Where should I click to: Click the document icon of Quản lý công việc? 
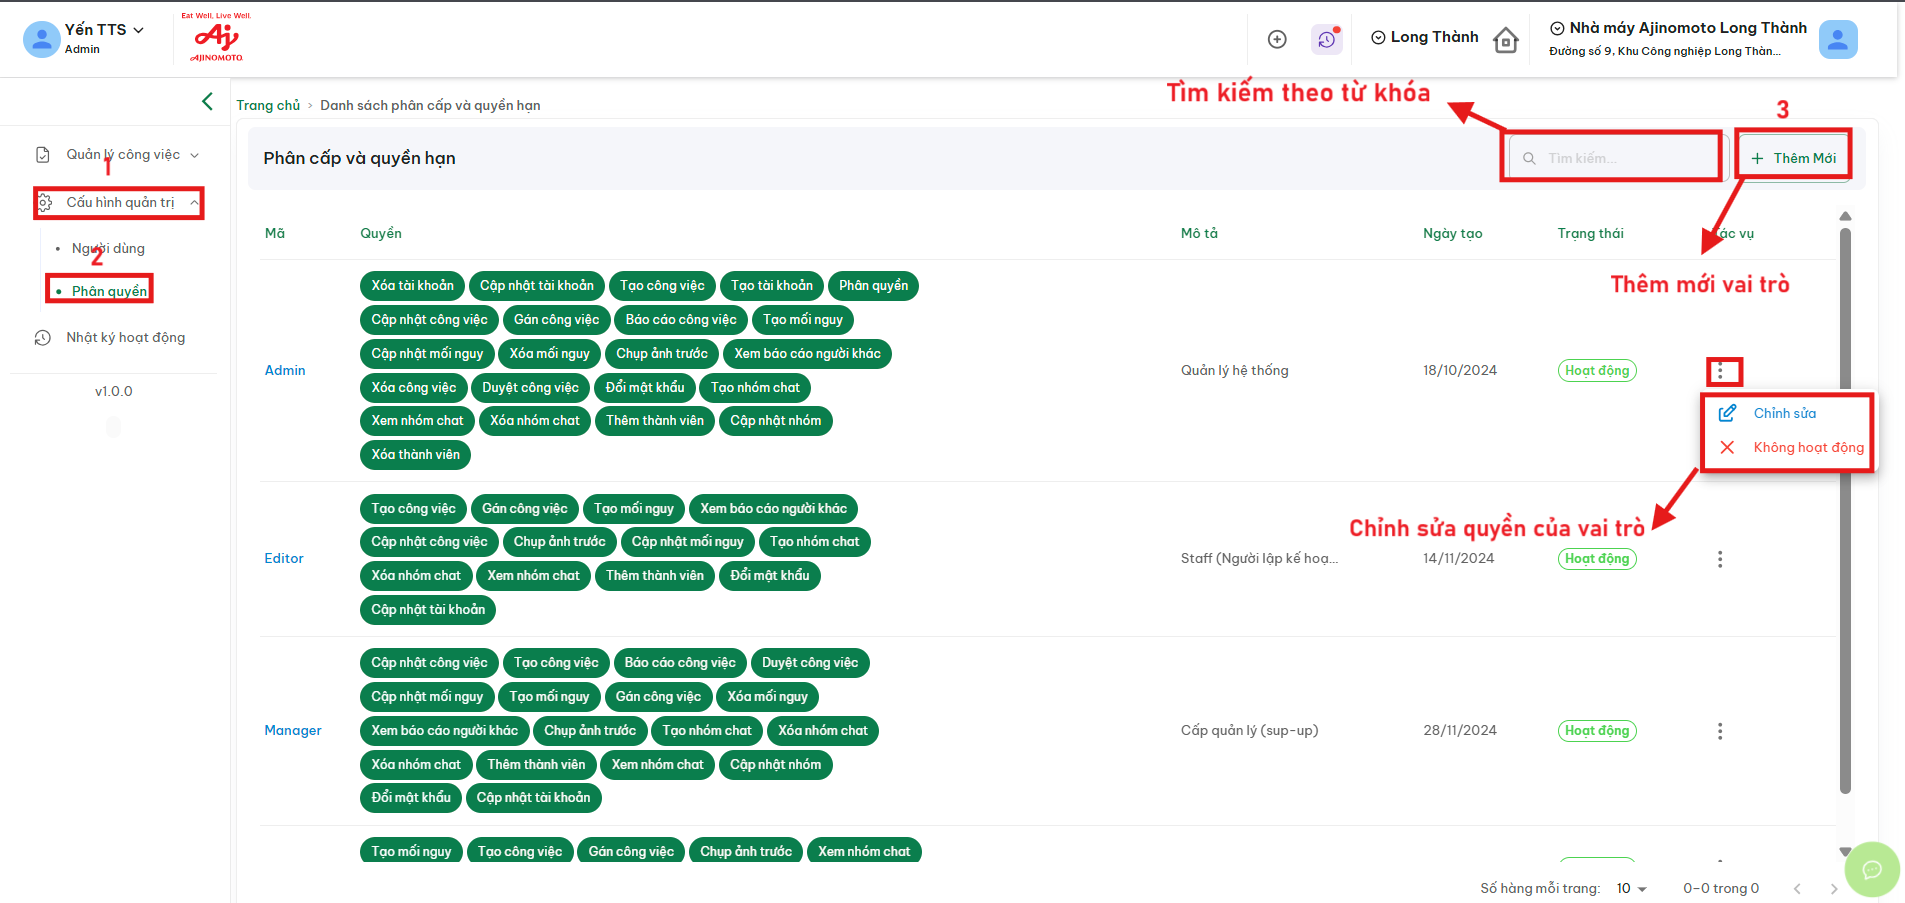(43, 155)
